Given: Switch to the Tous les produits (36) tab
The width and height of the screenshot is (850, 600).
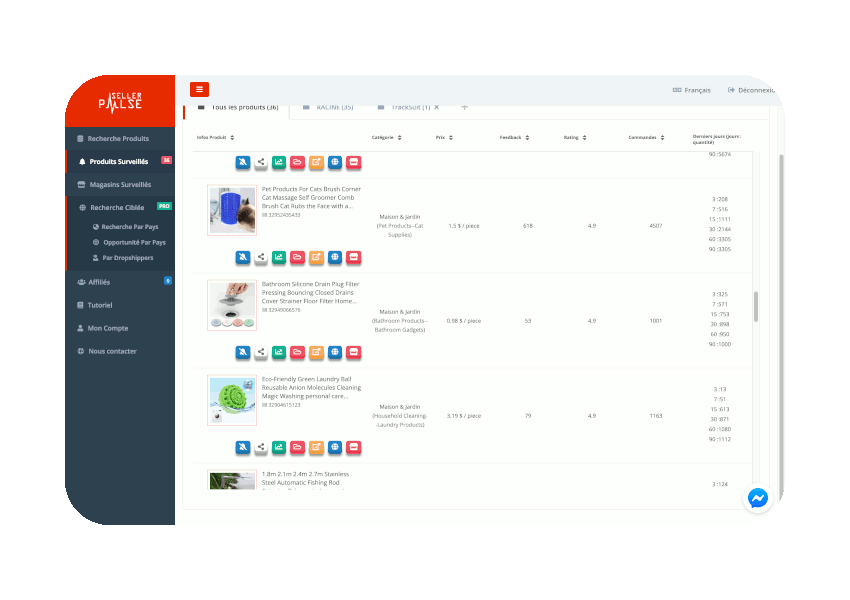Looking at the screenshot, I should (x=238, y=108).
